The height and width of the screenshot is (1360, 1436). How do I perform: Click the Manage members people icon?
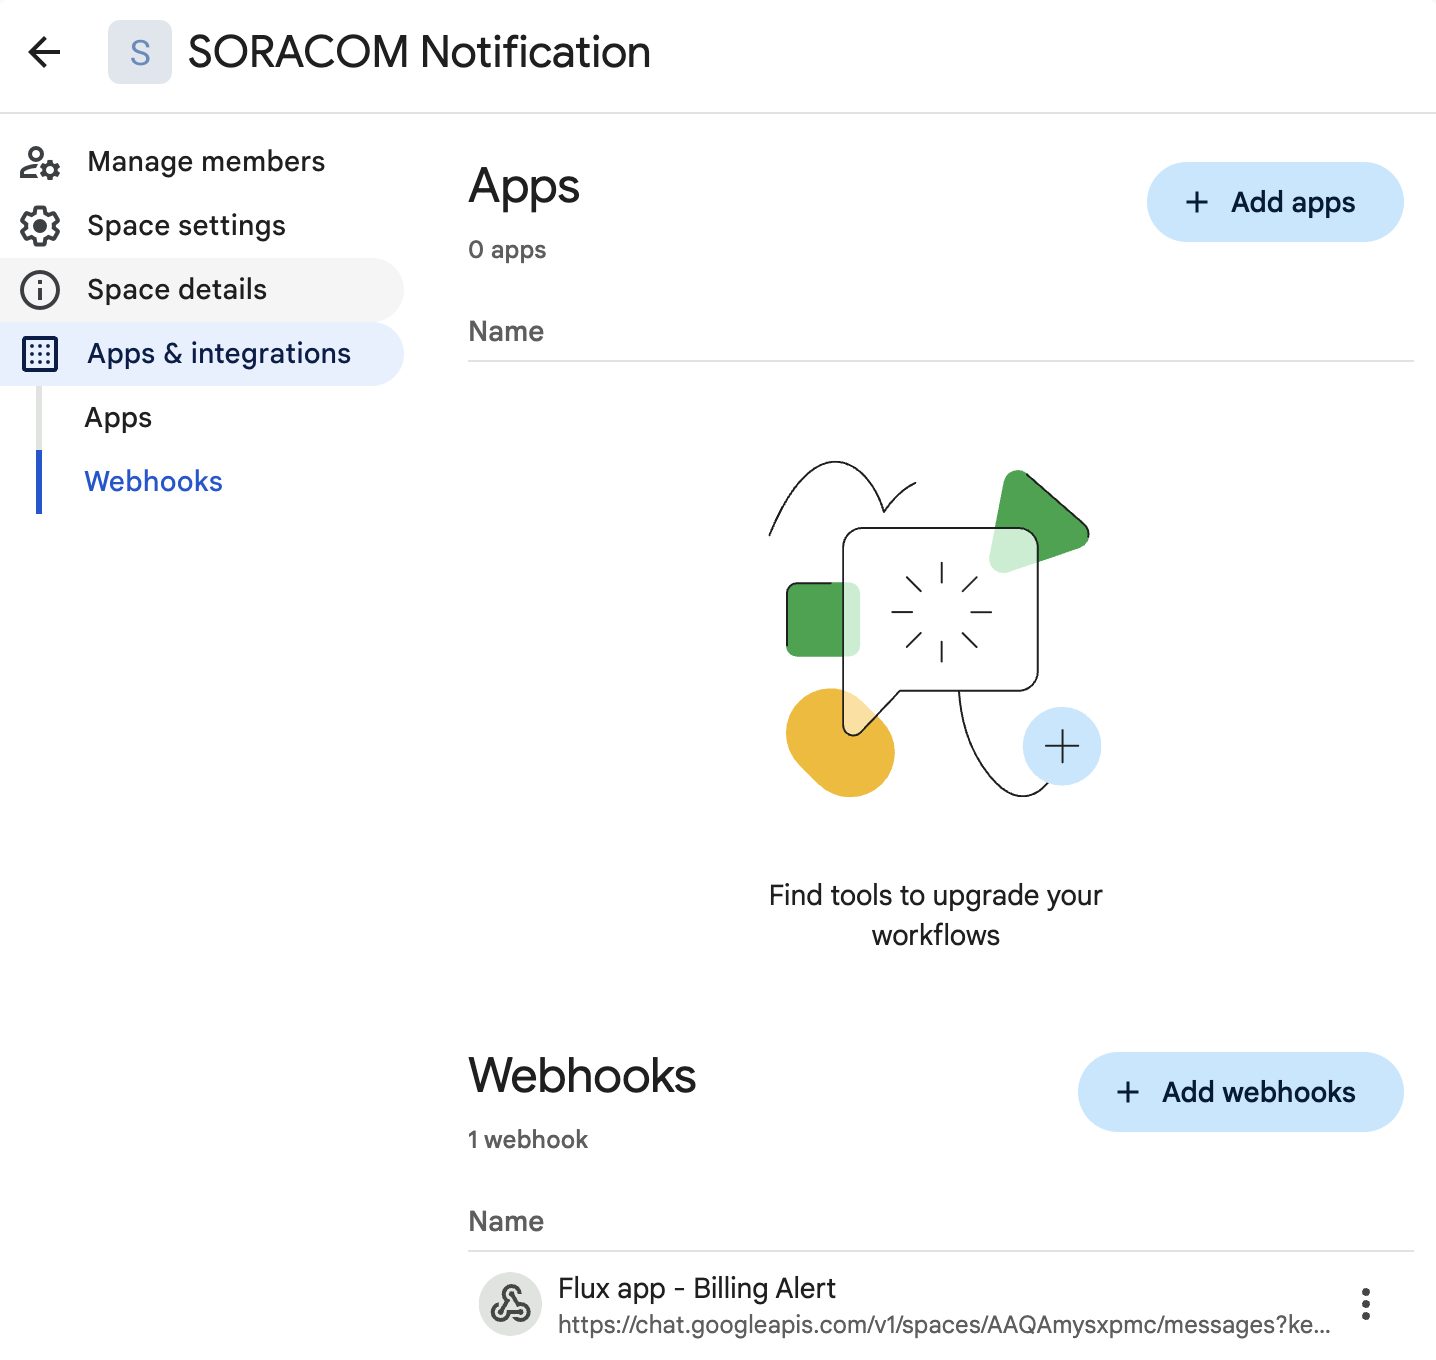click(x=40, y=162)
